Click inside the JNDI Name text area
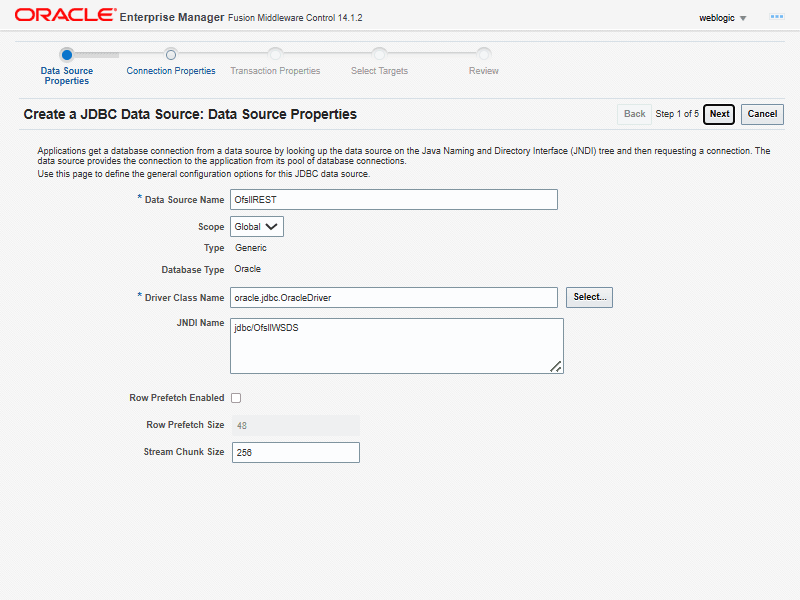The image size is (800, 600). [396, 346]
